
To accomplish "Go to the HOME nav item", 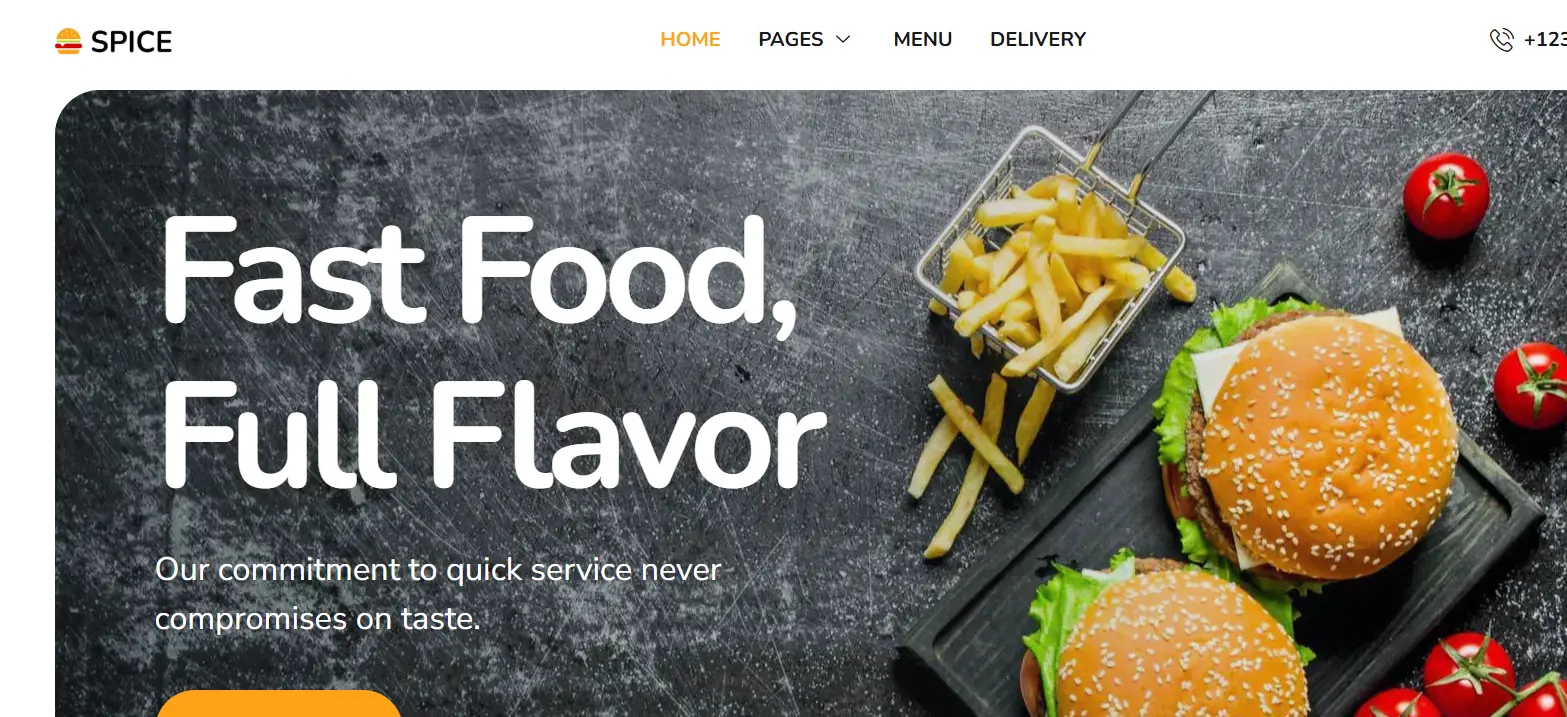I will point(690,39).
